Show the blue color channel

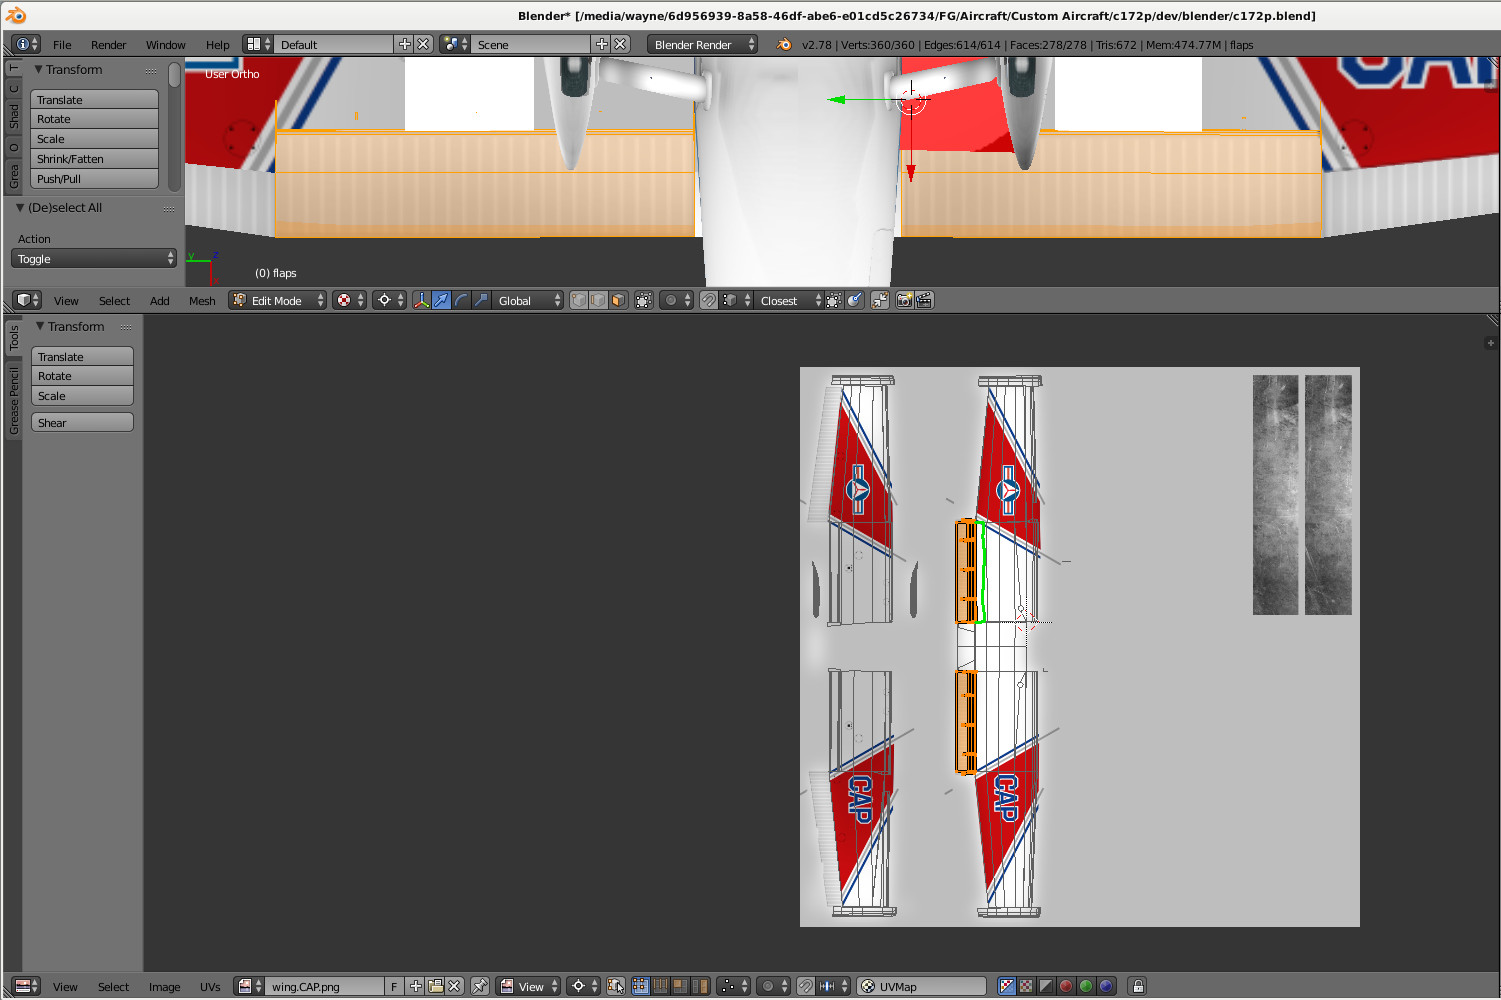[x=1106, y=986]
